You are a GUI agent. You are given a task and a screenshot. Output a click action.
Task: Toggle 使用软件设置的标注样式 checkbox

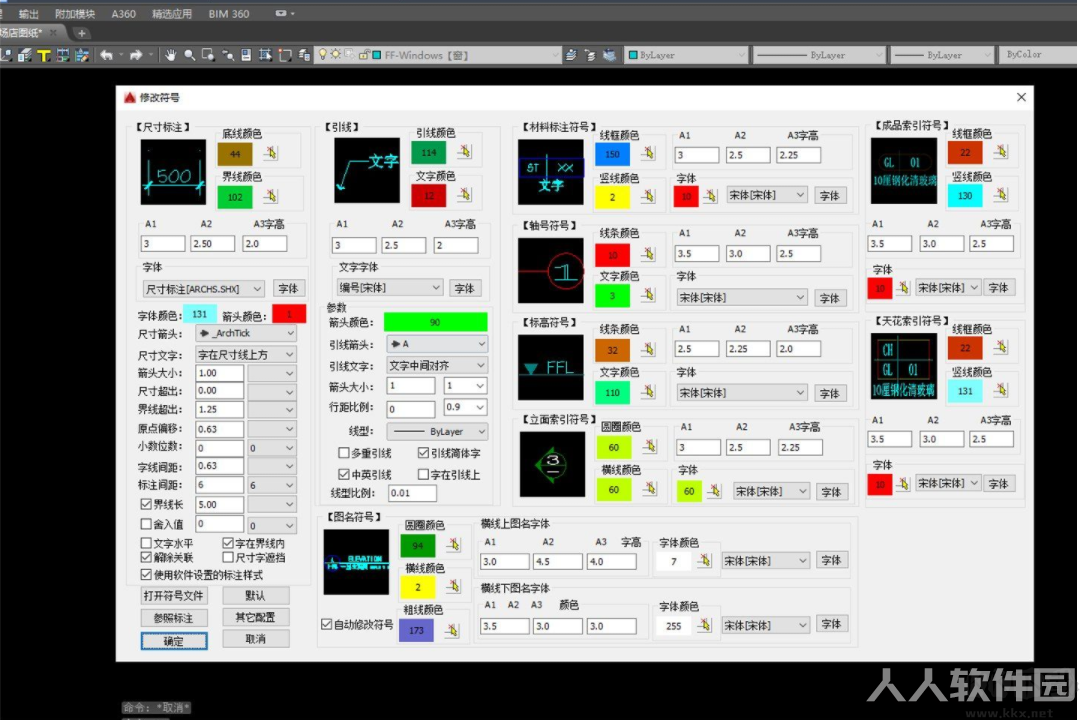[146, 575]
